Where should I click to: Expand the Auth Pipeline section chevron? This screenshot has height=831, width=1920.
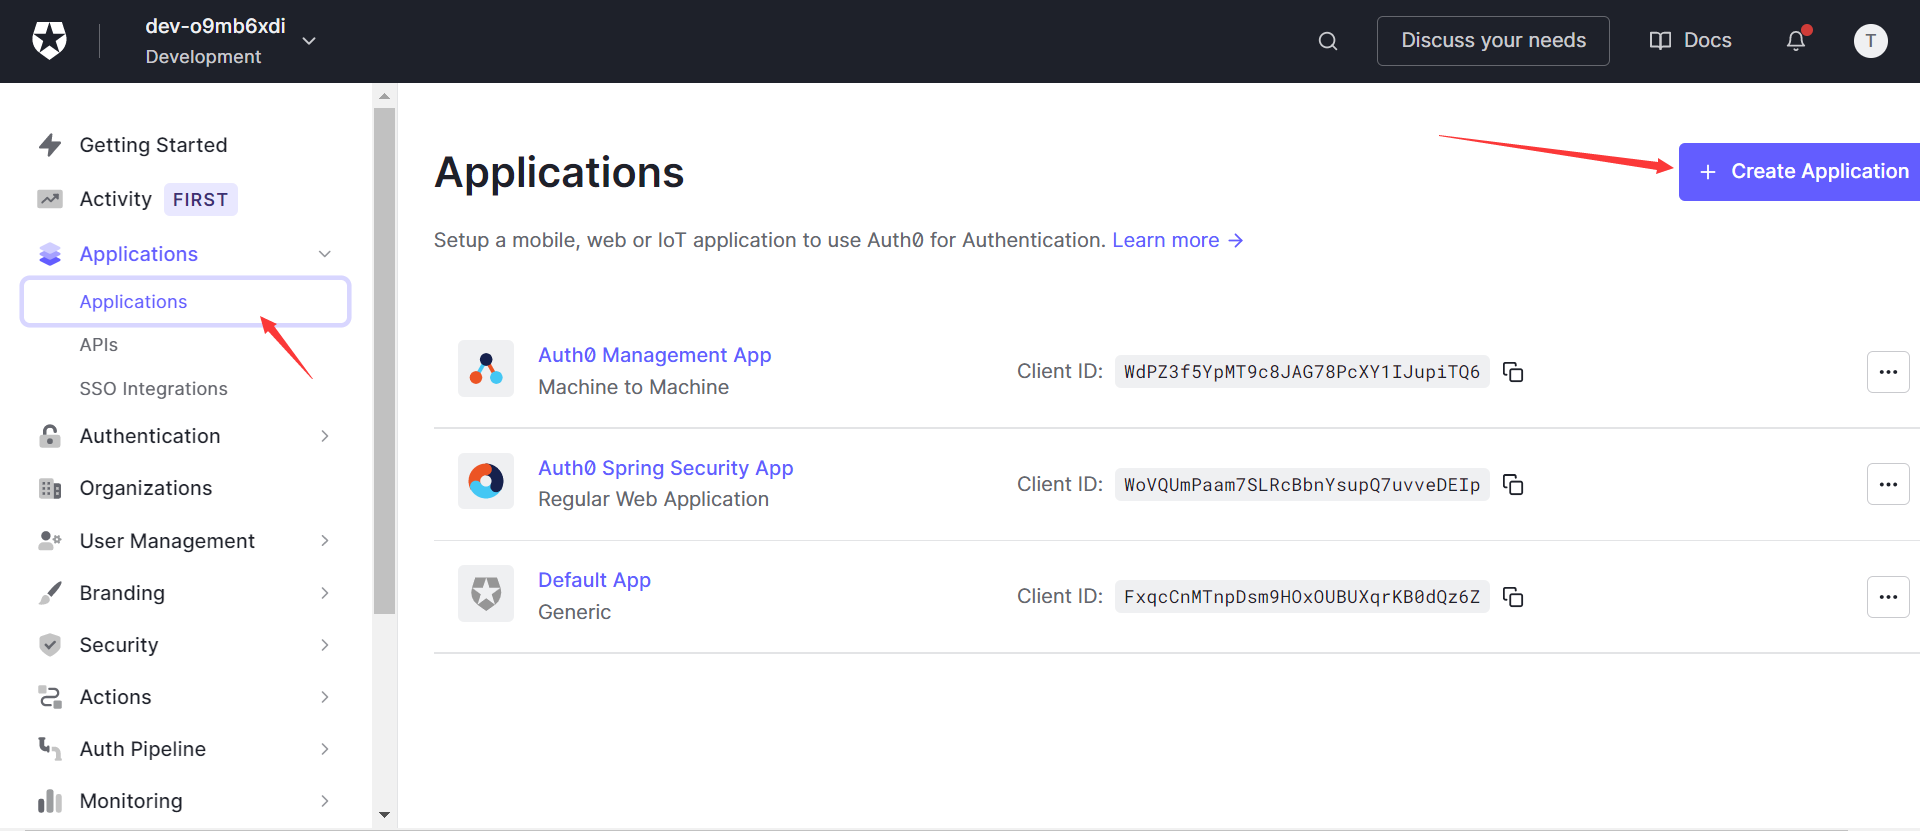[325, 749]
